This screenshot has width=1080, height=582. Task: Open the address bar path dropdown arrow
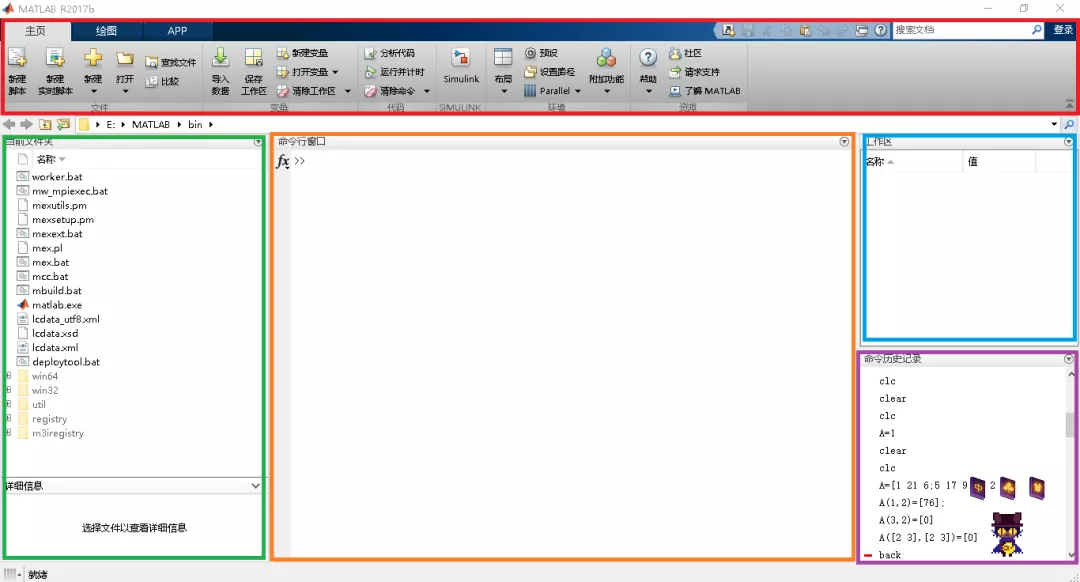(1054, 125)
